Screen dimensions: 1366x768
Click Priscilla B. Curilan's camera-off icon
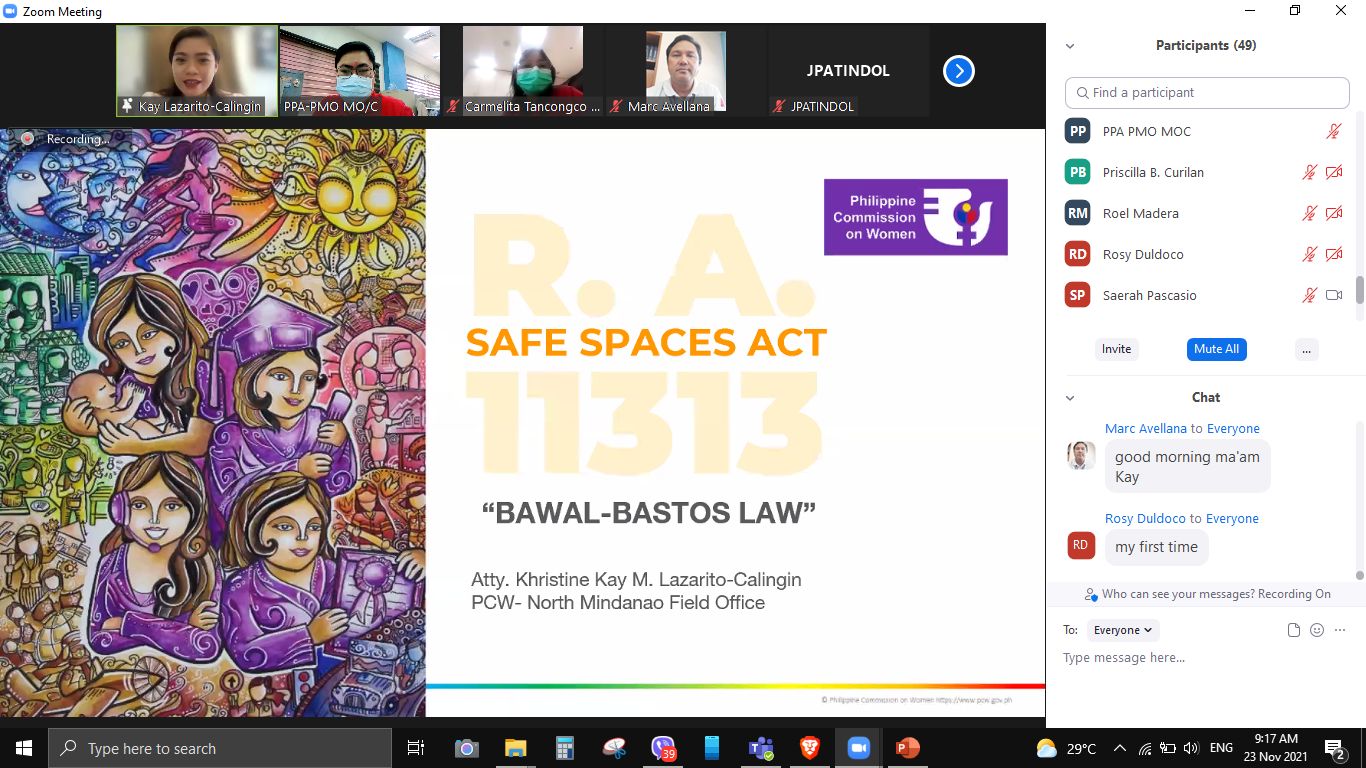(x=1333, y=172)
